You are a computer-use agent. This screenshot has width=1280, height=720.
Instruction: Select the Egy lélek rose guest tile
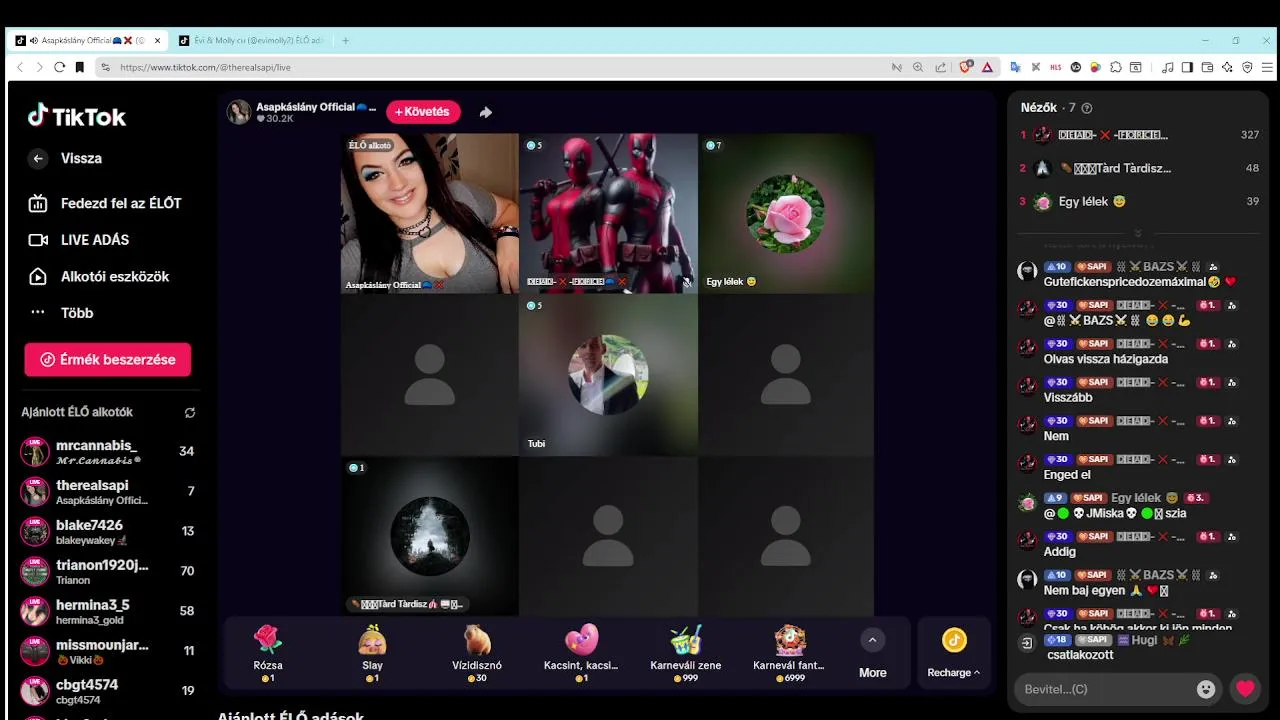tap(786, 213)
